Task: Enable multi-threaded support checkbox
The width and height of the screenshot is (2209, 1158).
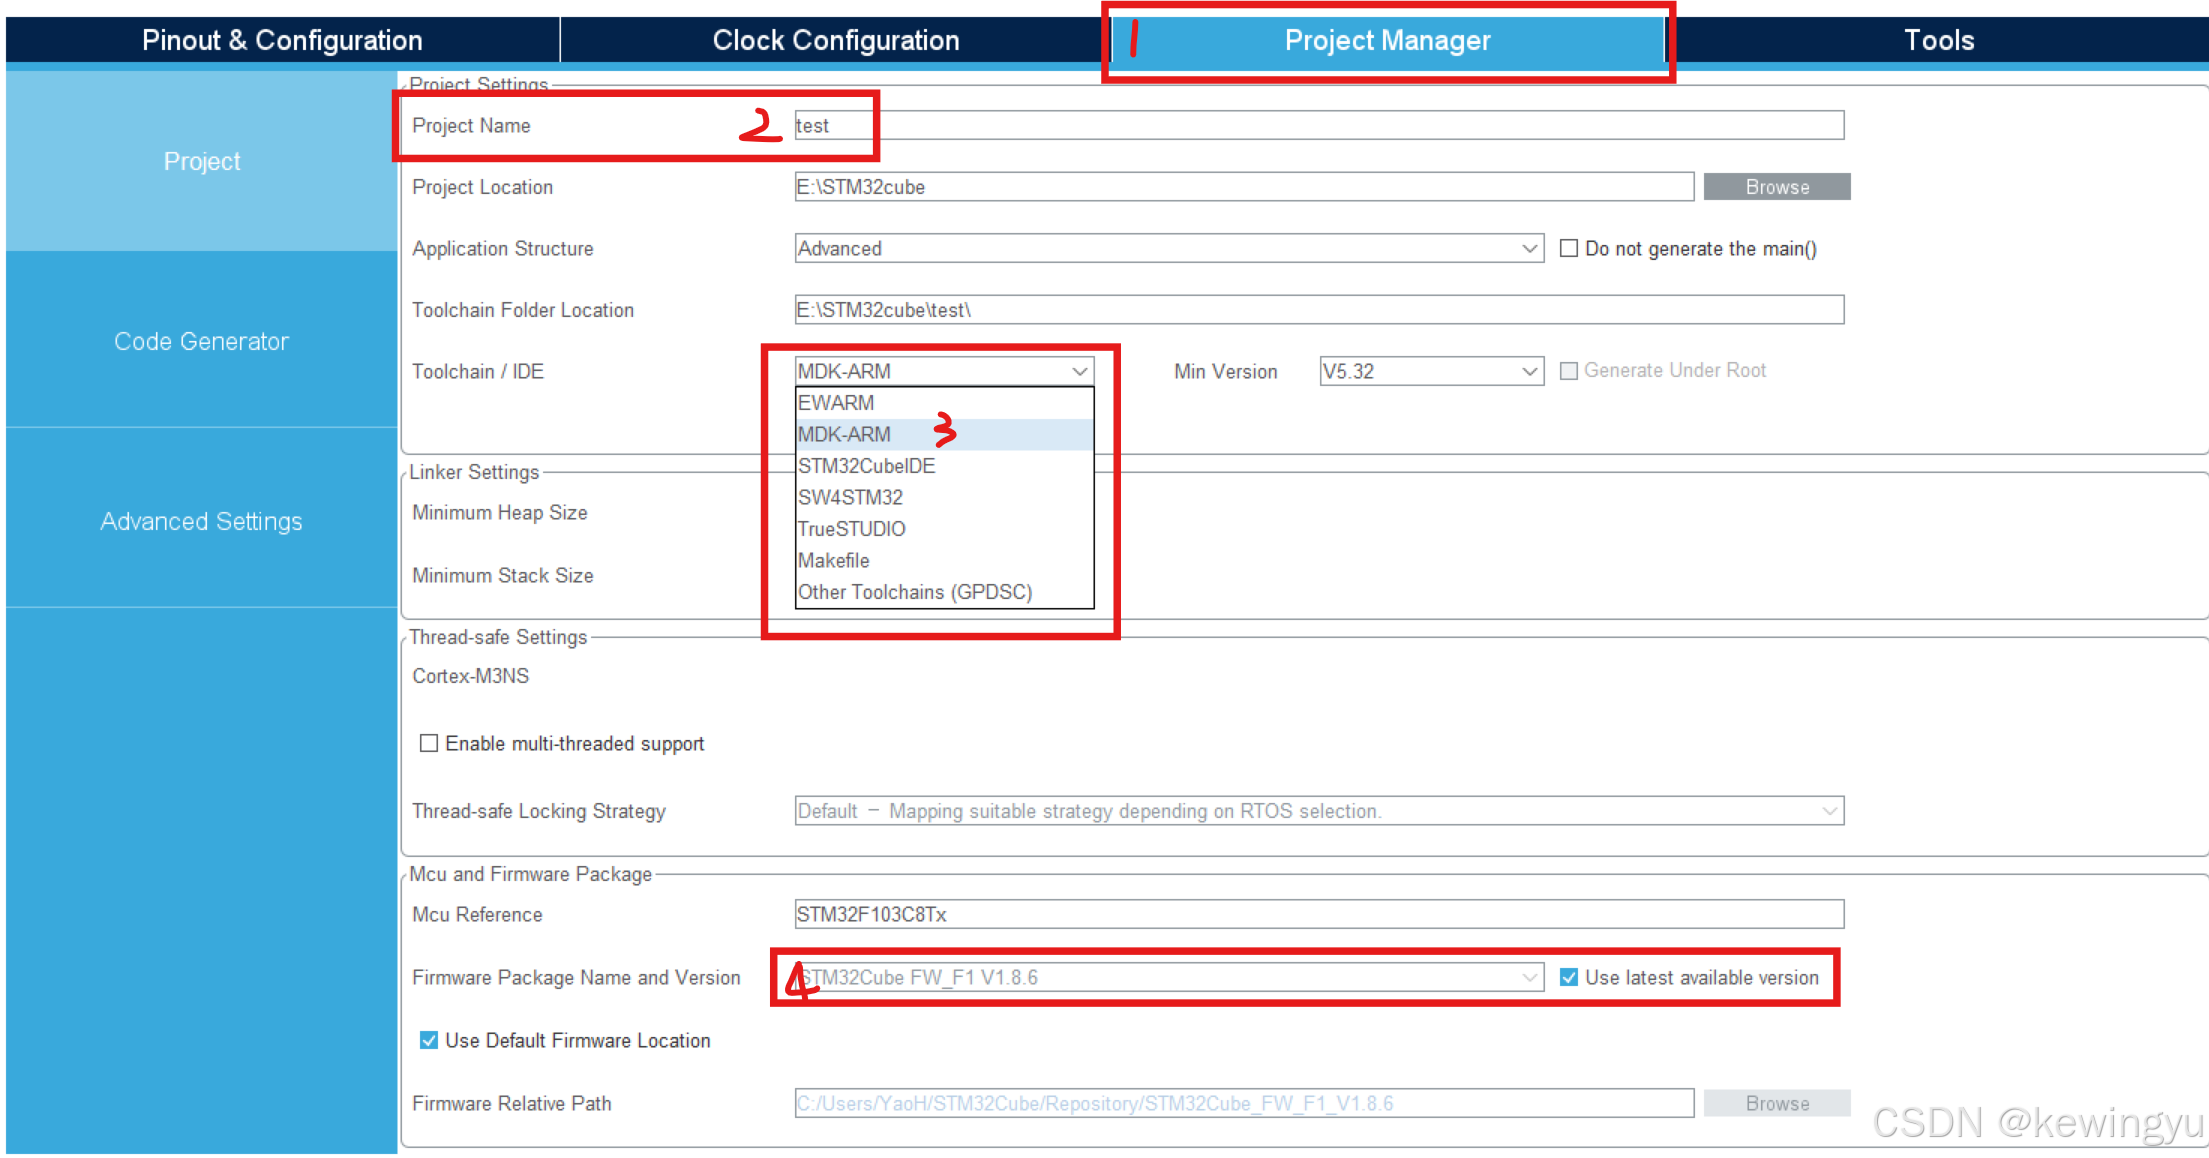Action: [x=429, y=743]
